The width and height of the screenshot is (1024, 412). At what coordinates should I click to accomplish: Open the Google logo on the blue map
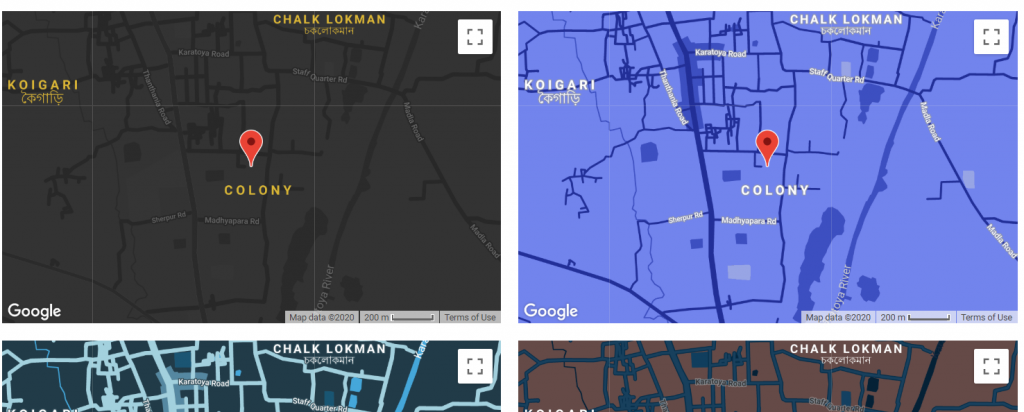coord(551,311)
